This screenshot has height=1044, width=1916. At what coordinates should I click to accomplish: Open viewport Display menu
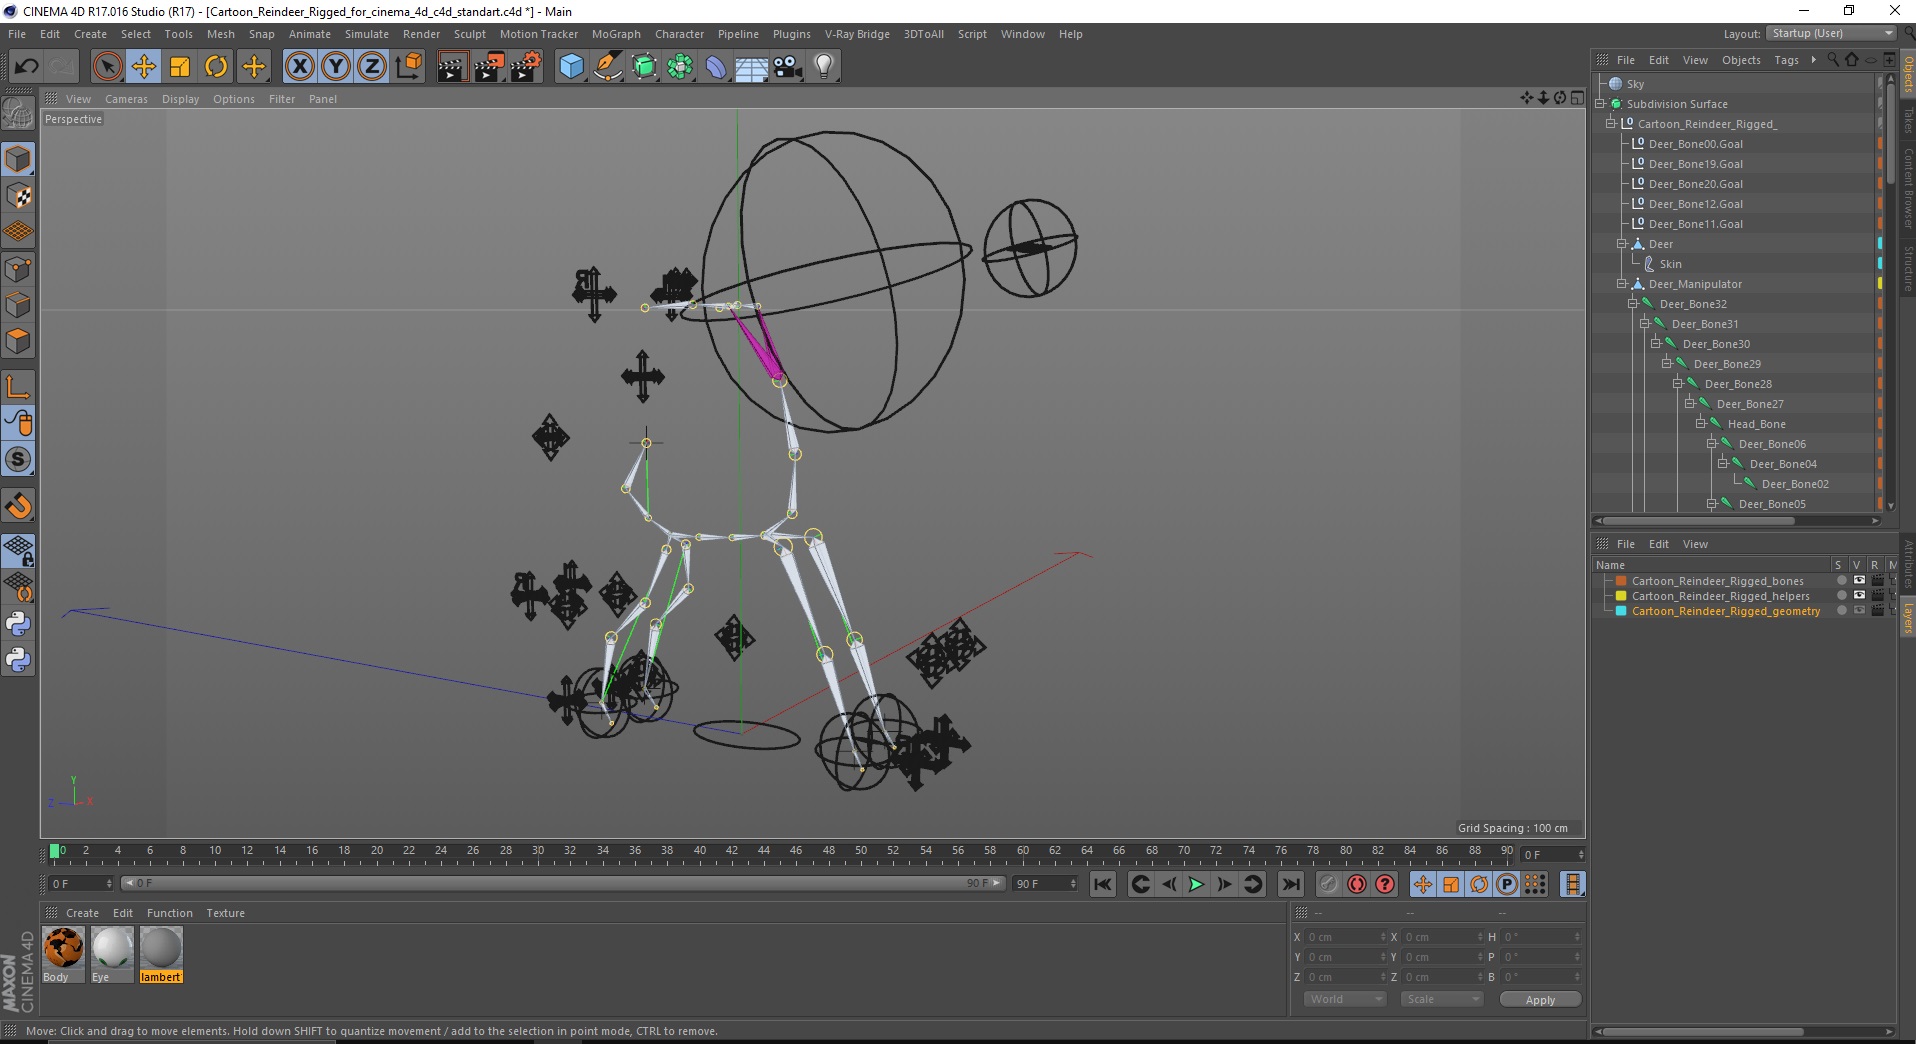180,99
